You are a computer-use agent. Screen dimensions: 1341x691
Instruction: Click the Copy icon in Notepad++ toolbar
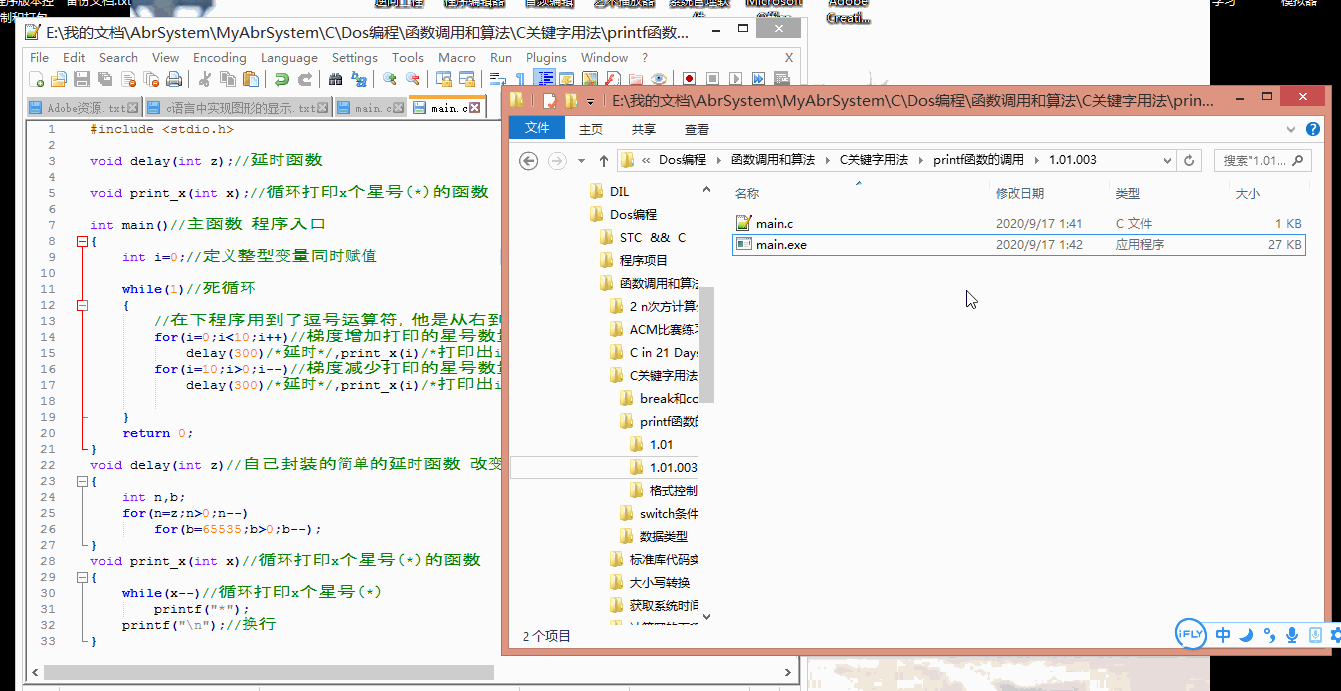point(228,80)
